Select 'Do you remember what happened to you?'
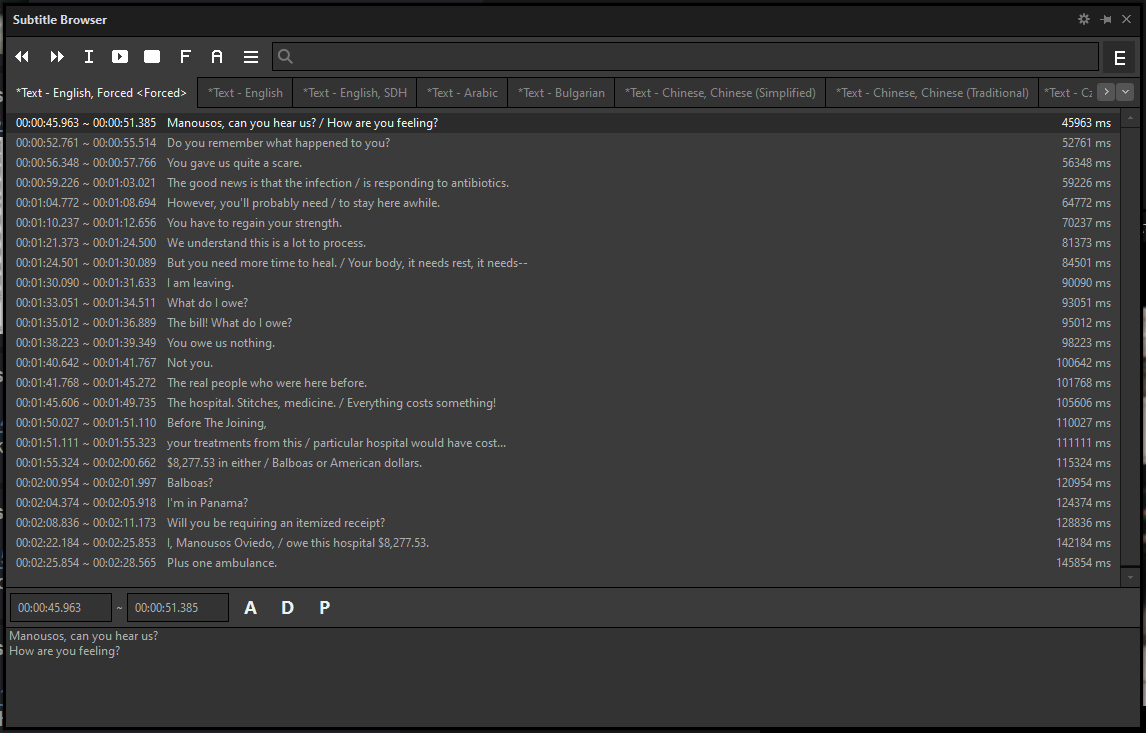1146x733 pixels. pyautogui.click(x=563, y=143)
